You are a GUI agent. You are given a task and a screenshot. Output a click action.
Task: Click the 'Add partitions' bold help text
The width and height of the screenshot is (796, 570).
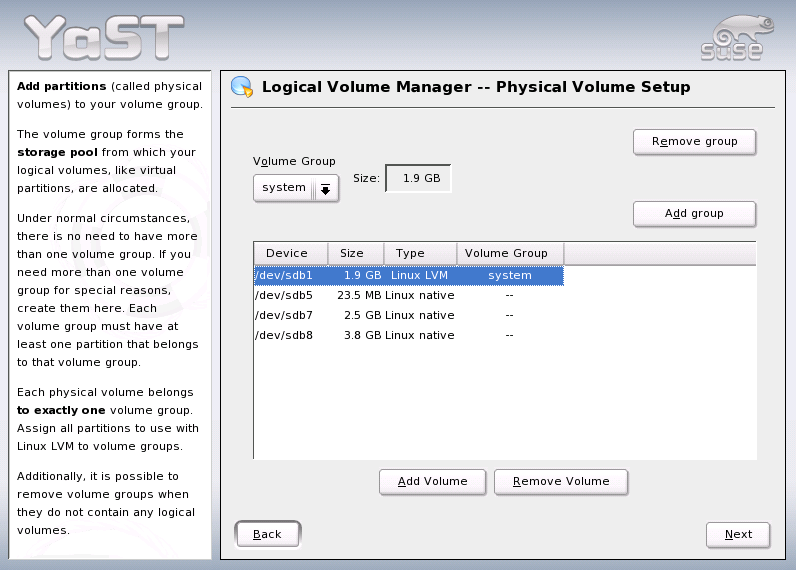tap(61, 86)
